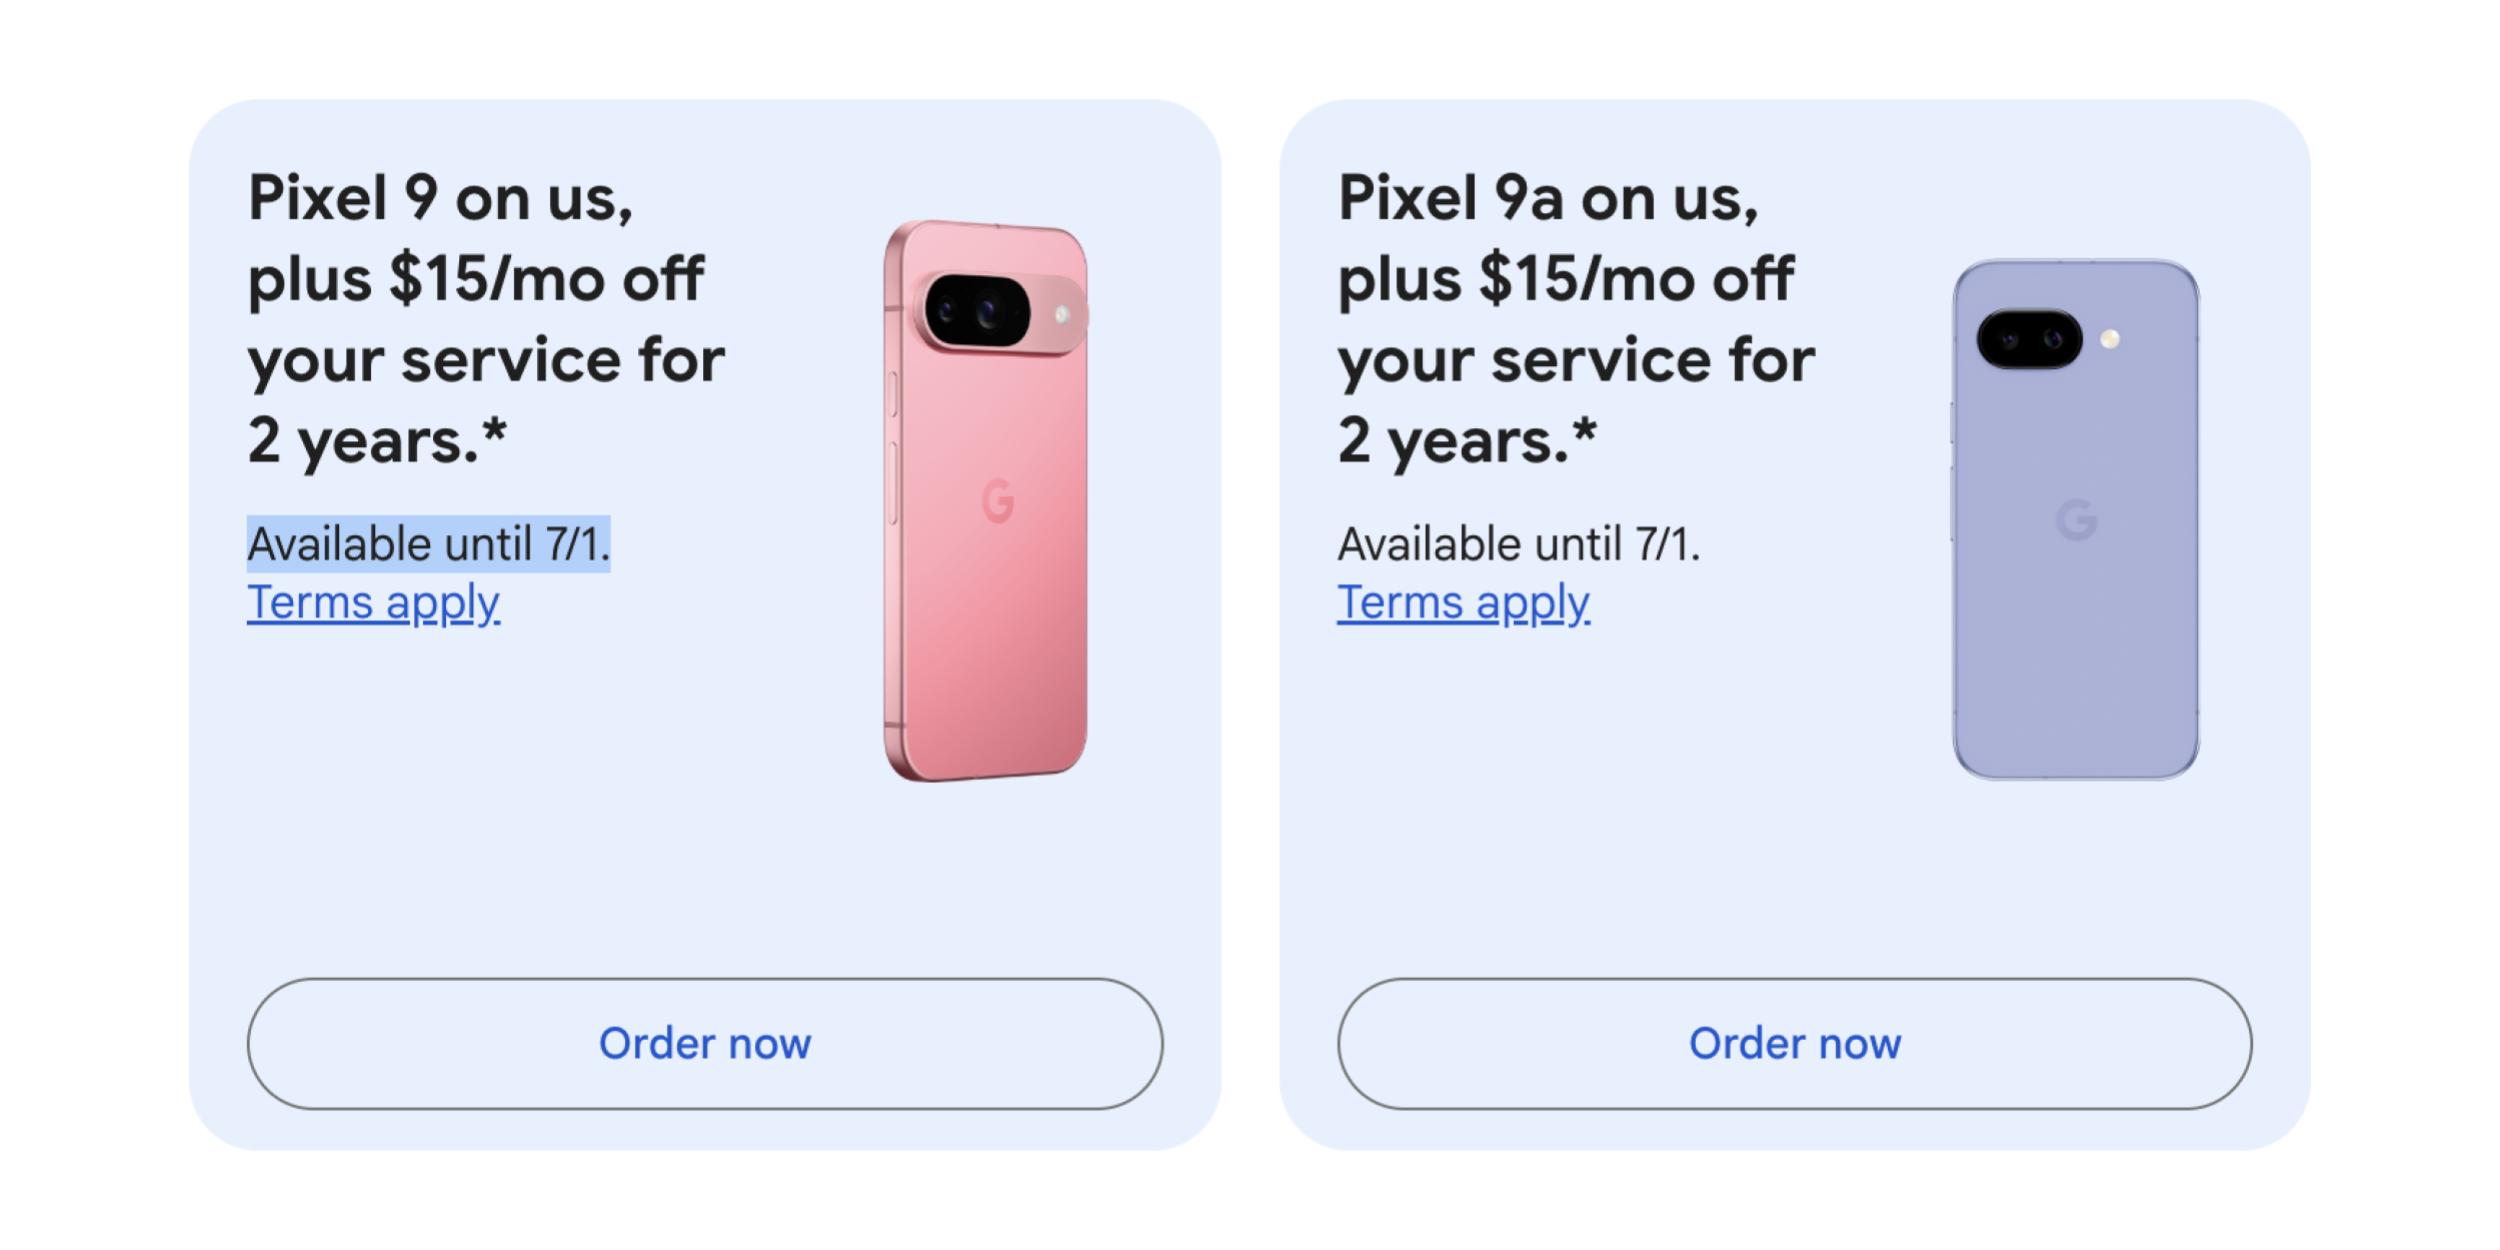Click the flash dot on the purple phone
This screenshot has width=2500, height=1250.
pos(2110,339)
